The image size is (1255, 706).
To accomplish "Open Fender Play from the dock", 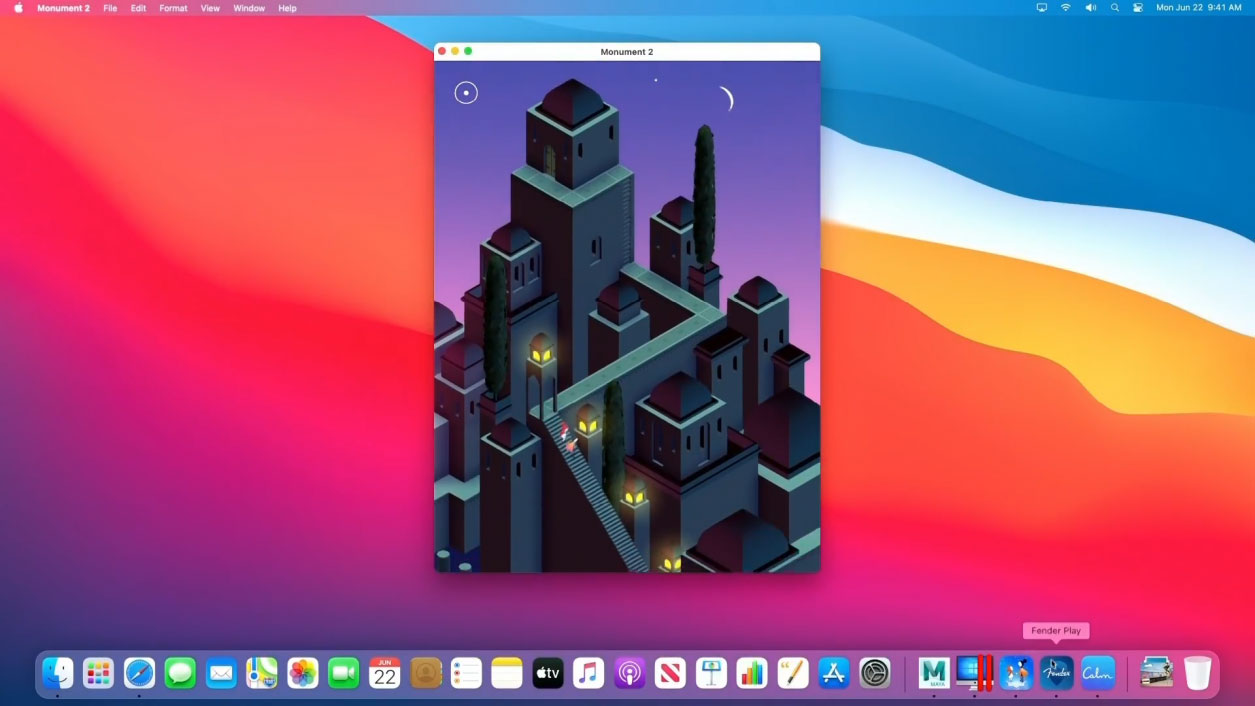I will pos(1056,672).
